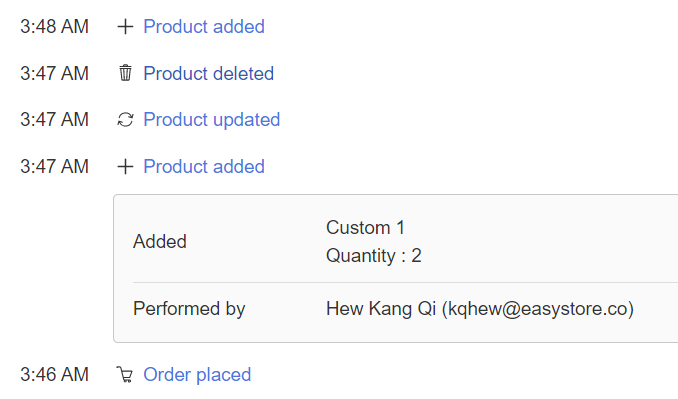Select the 3:46 AM timestamp
The image size is (678, 399).
point(54,374)
